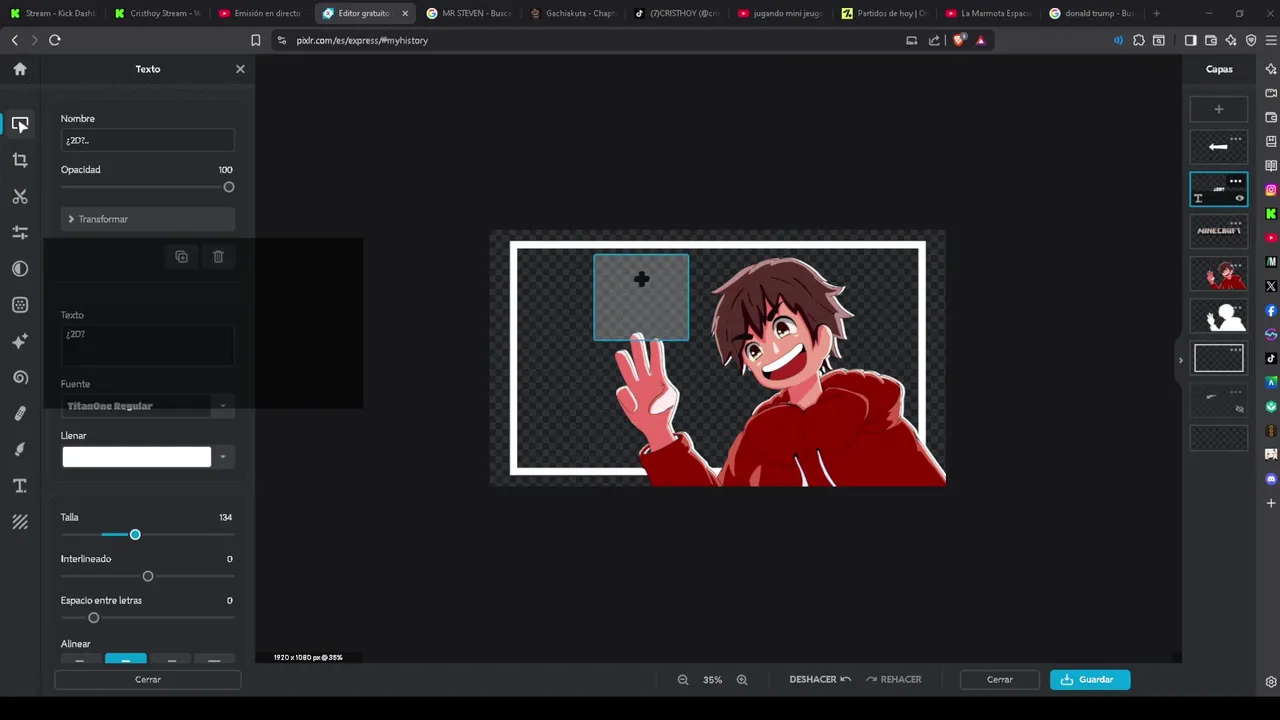Select the Arrange/select tool in left toolbar

tap(20, 124)
